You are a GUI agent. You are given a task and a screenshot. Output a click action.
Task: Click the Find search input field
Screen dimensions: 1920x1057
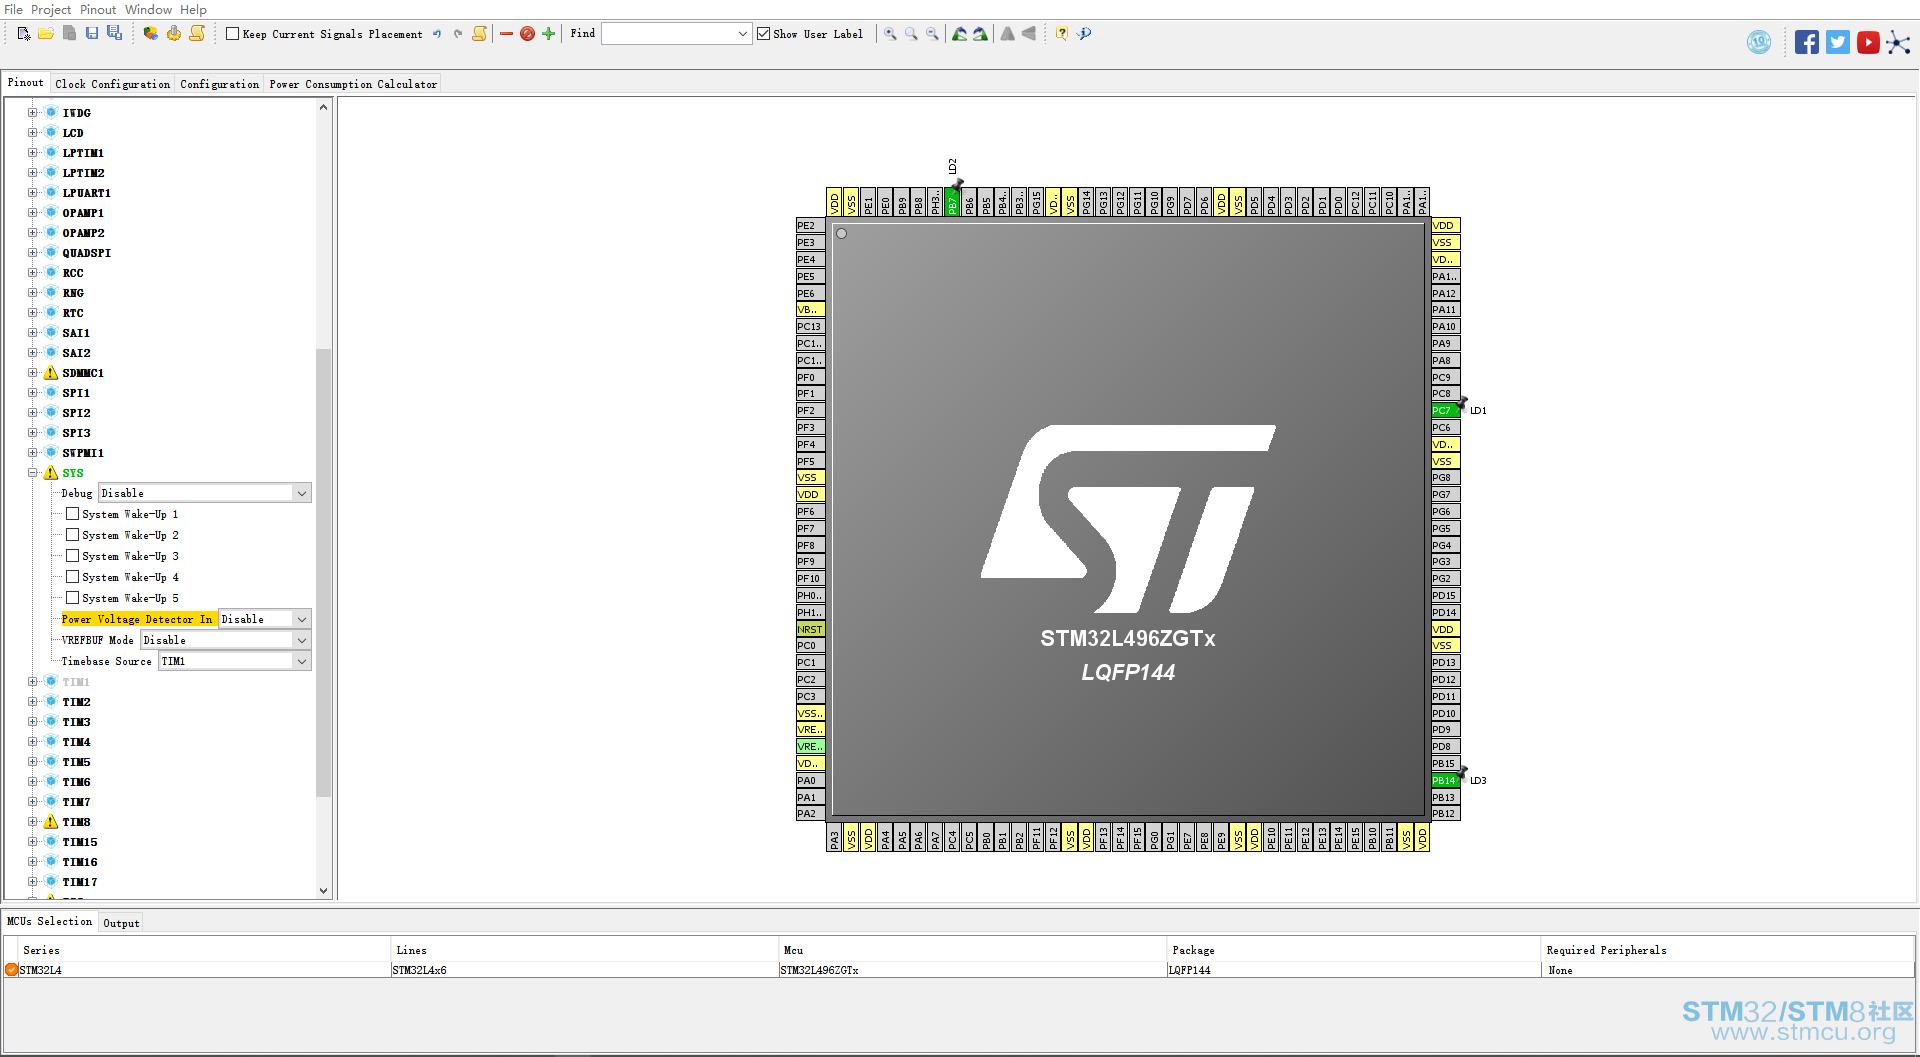pos(670,34)
